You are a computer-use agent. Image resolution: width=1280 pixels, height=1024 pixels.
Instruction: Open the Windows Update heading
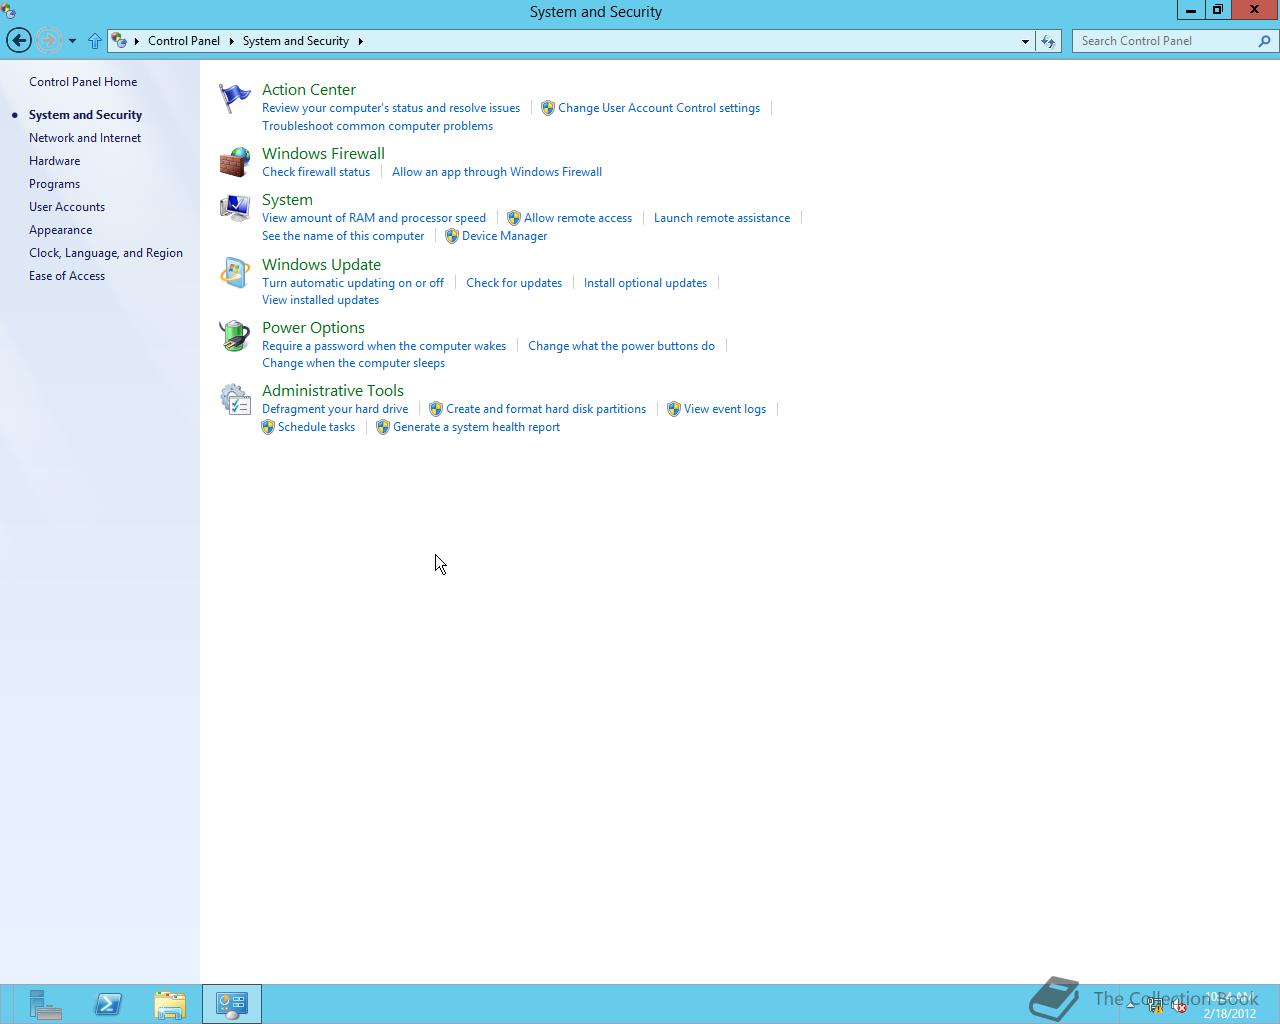[321, 265]
